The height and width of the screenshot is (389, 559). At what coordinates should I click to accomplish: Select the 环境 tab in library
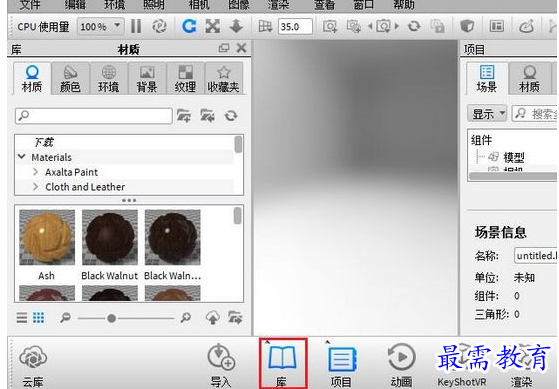tap(109, 78)
